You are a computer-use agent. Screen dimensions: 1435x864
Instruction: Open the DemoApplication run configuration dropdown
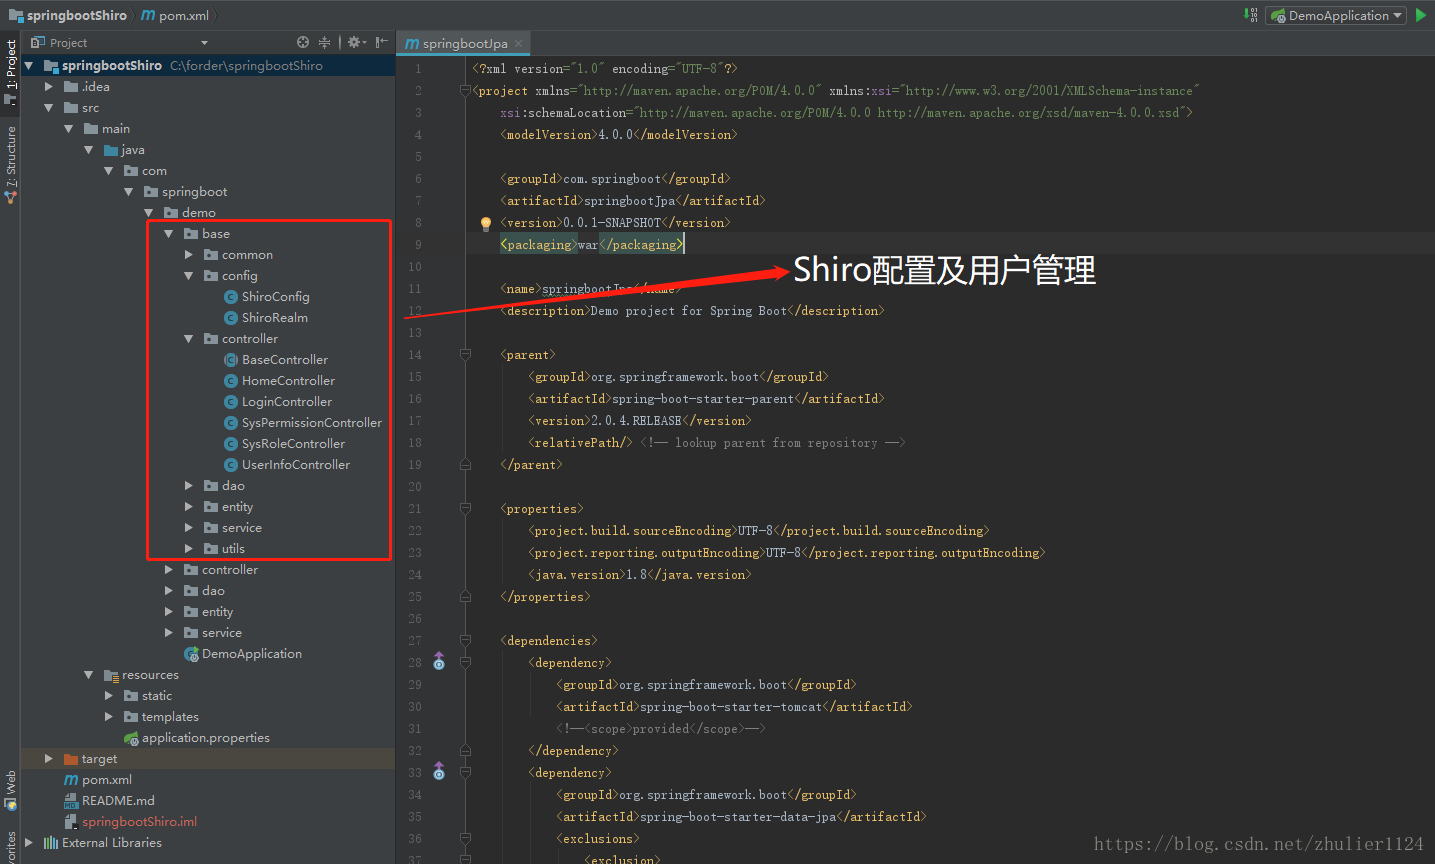[x=1336, y=15]
